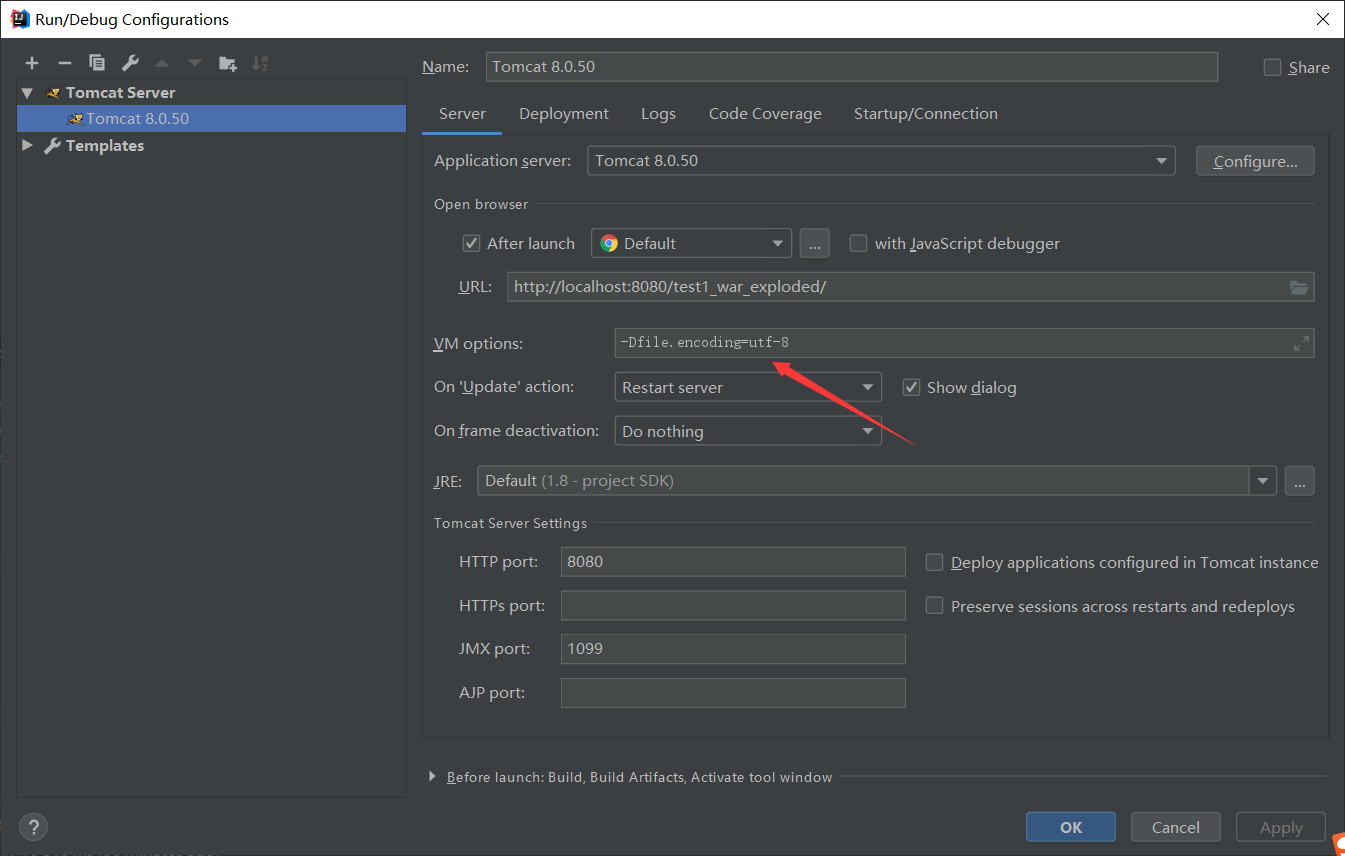This screenshot has height=856, width=1345.
Task: Open edit defaults wrench icon in toolbar
Action: (130, 63)
